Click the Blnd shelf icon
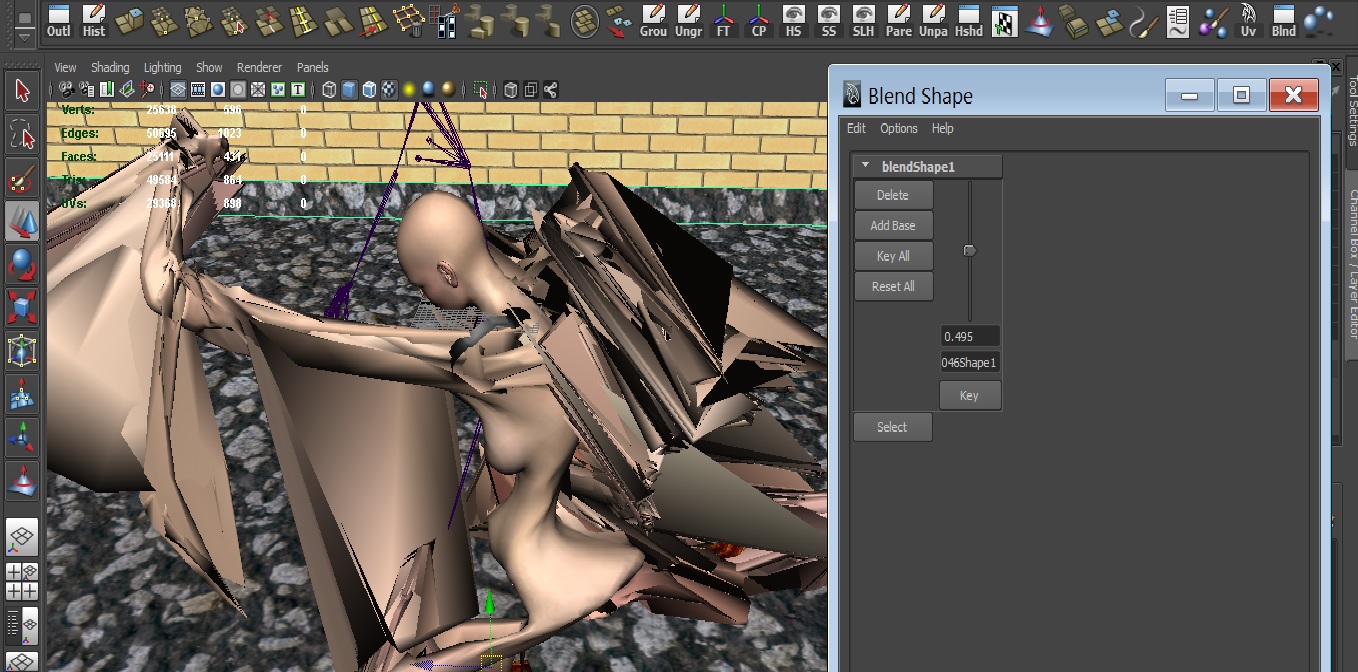The image size is (1358, 672). [x=1283, y=20]
